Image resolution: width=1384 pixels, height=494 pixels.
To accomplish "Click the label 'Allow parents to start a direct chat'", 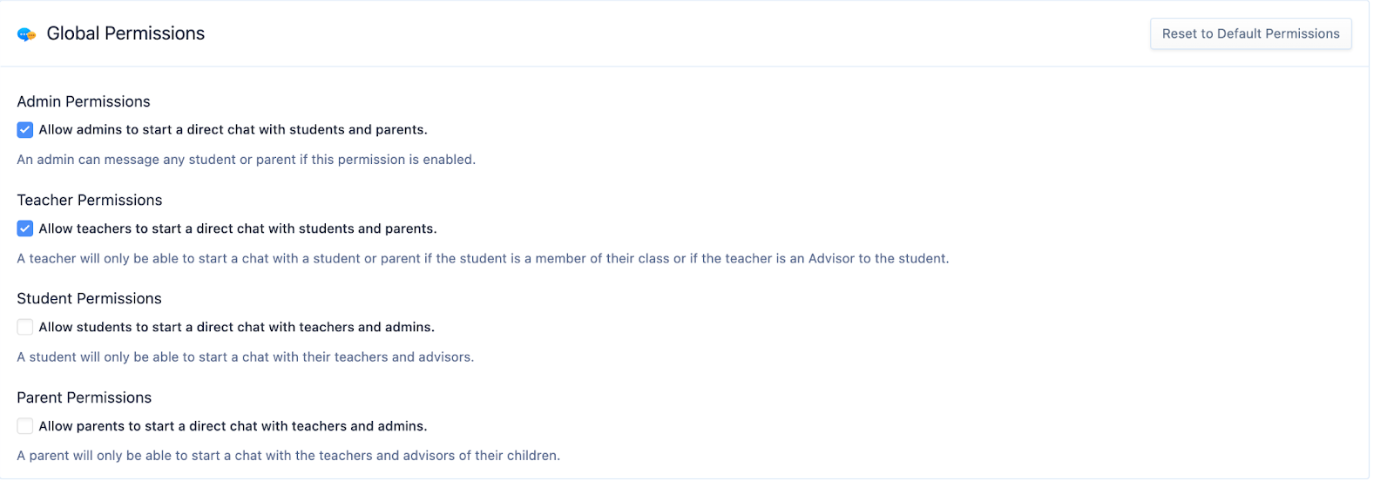I will 233,426.
